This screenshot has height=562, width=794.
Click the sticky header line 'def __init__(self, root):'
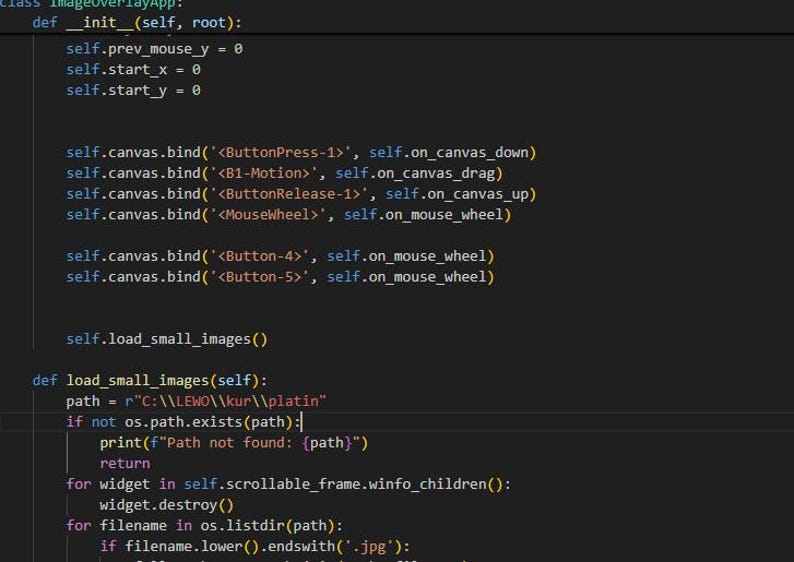pyautogui.click(x=137, y=23)
